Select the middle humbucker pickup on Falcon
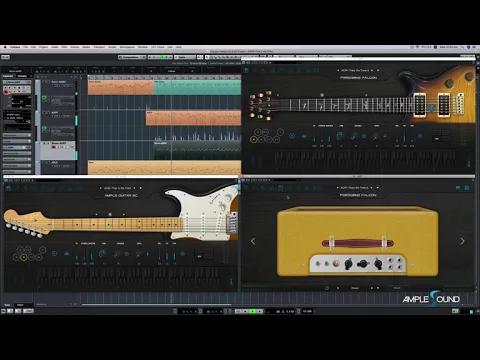Screen dimensions: 480x360 [444, 105]
